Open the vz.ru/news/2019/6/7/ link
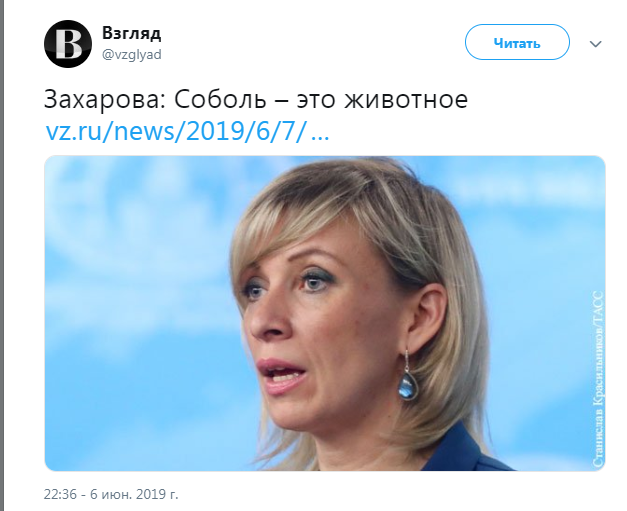Viewport: 627px width, 511px height. [176, 130]
